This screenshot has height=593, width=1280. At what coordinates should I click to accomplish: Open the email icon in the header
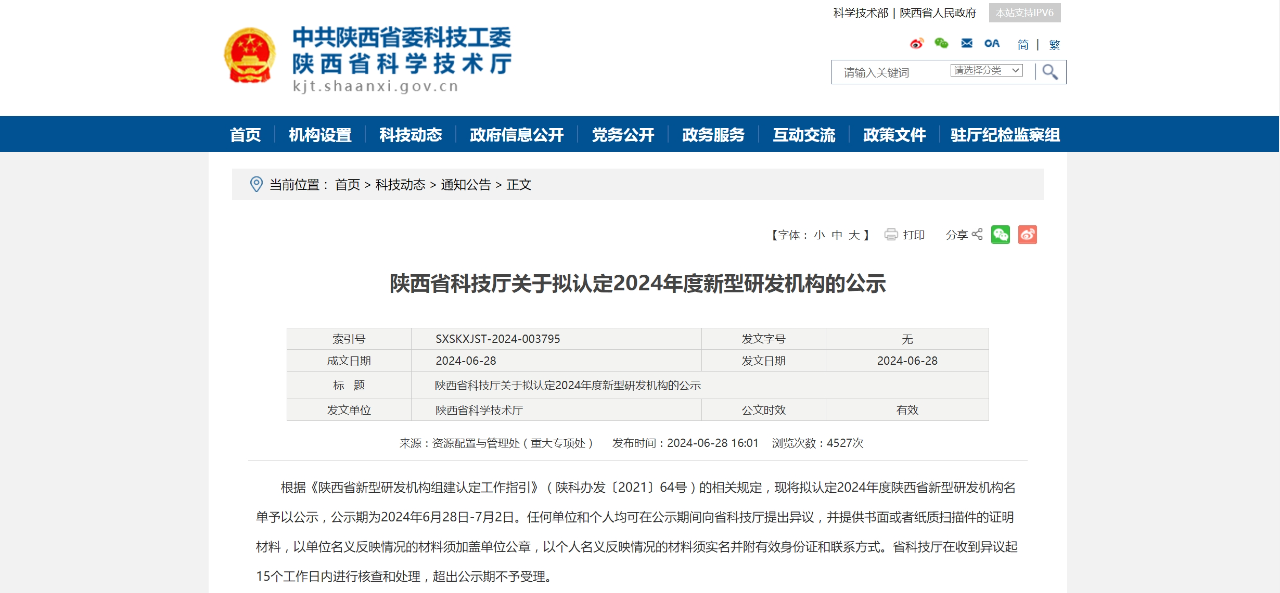(x=965, y=43)
